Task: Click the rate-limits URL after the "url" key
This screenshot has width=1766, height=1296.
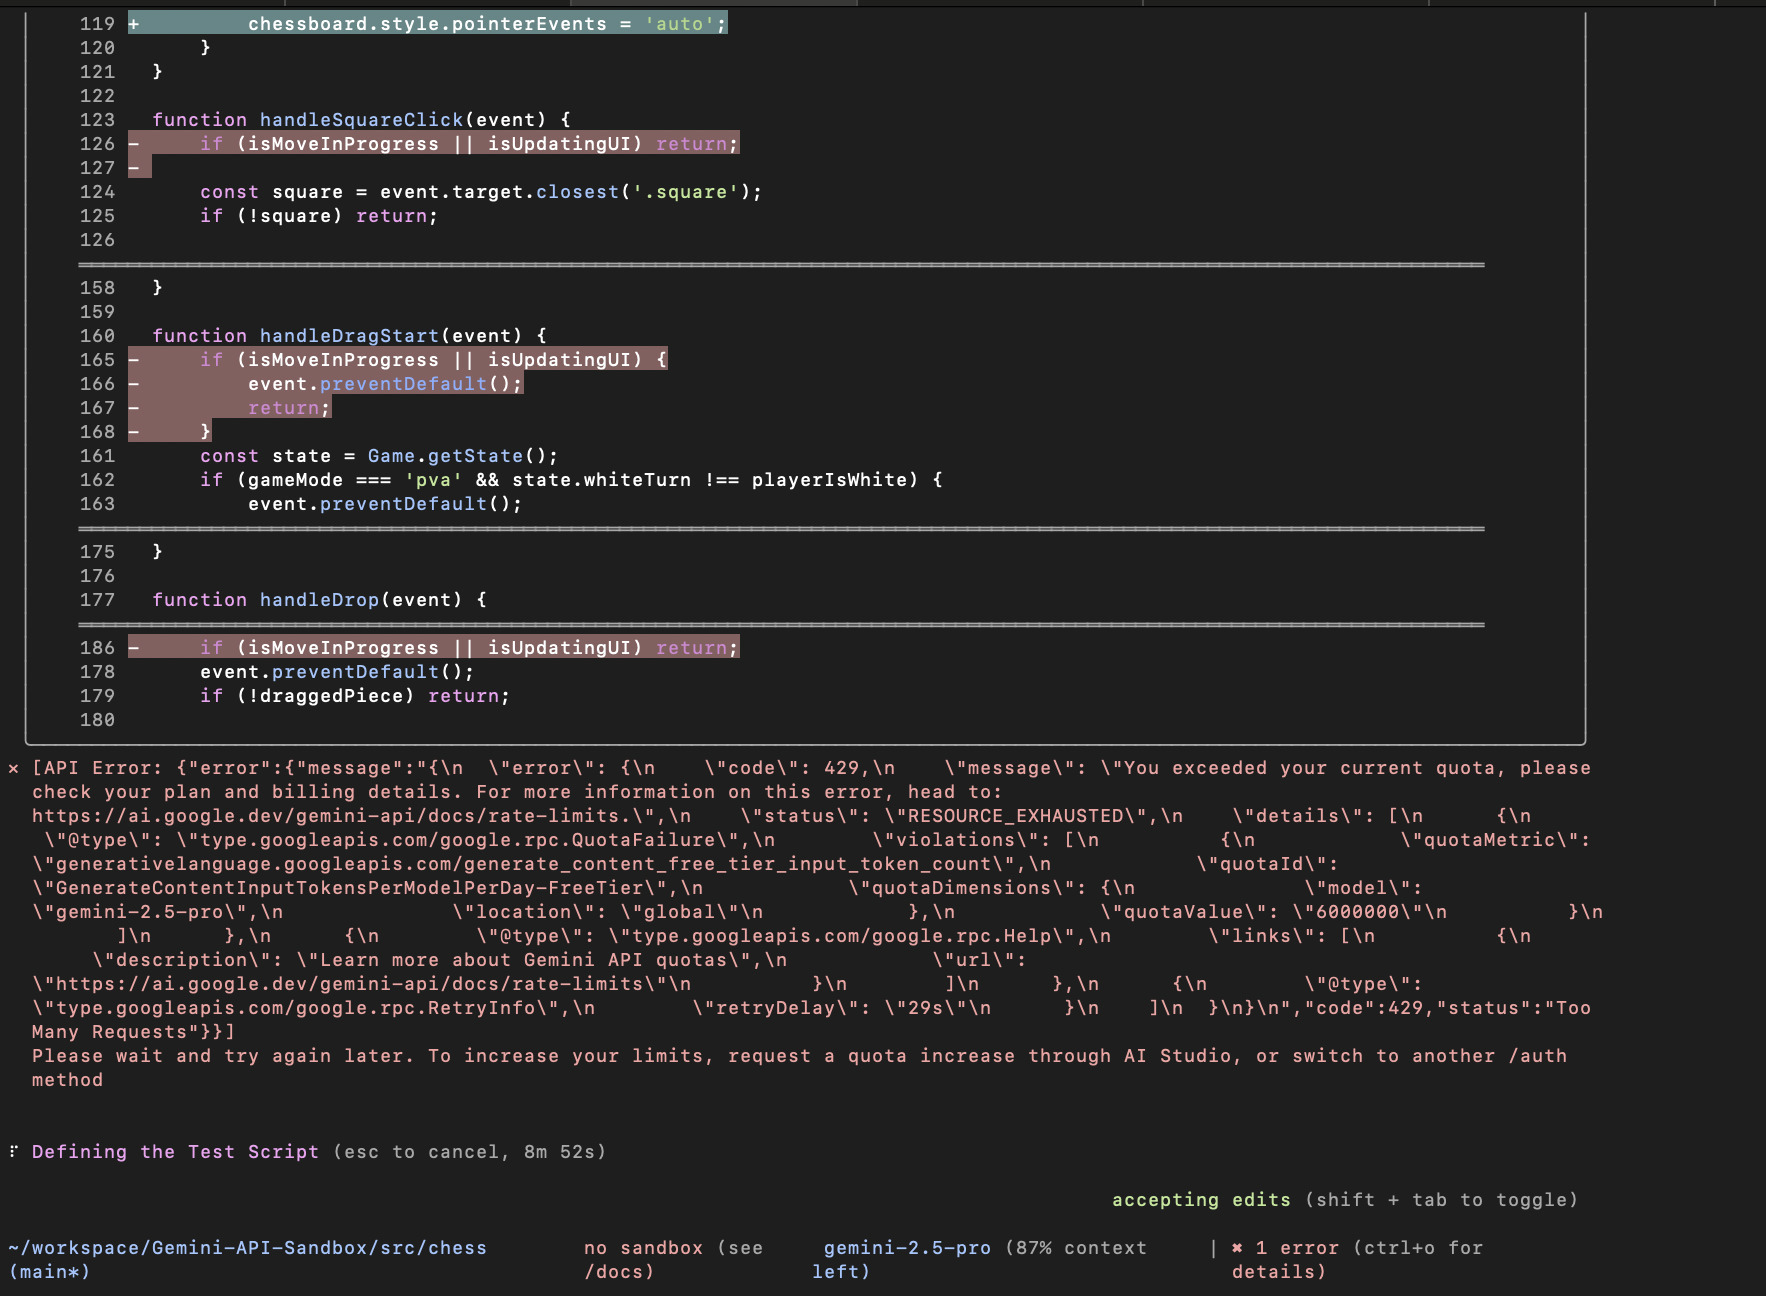Action: click(349, 984)
